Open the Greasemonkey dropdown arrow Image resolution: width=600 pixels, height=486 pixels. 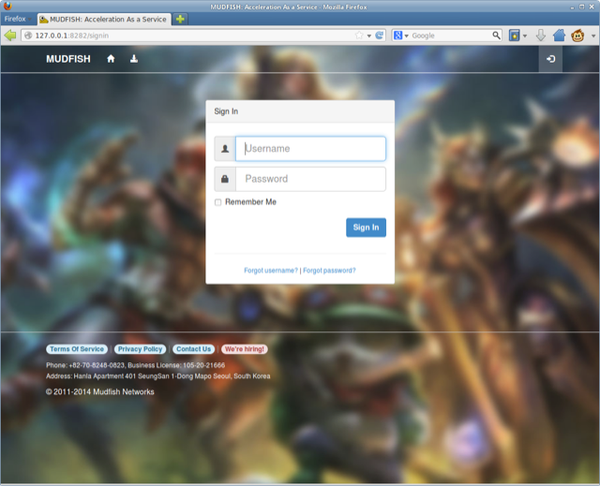coord(593,36)
